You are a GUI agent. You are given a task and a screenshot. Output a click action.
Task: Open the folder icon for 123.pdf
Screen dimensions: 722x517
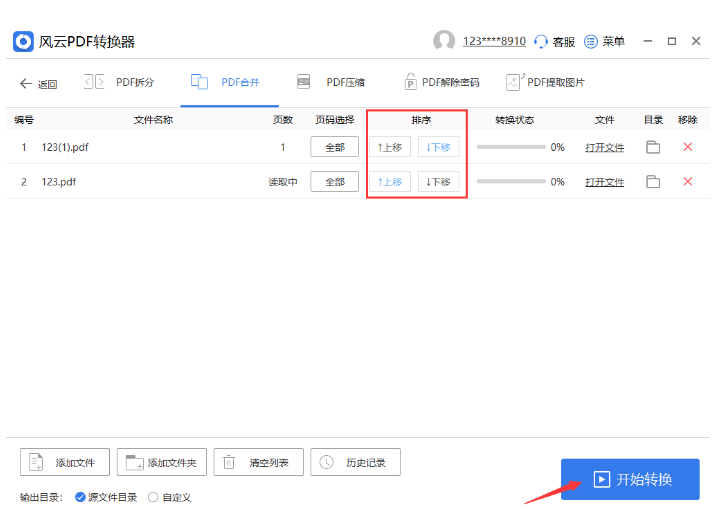(x=653, y=181)
